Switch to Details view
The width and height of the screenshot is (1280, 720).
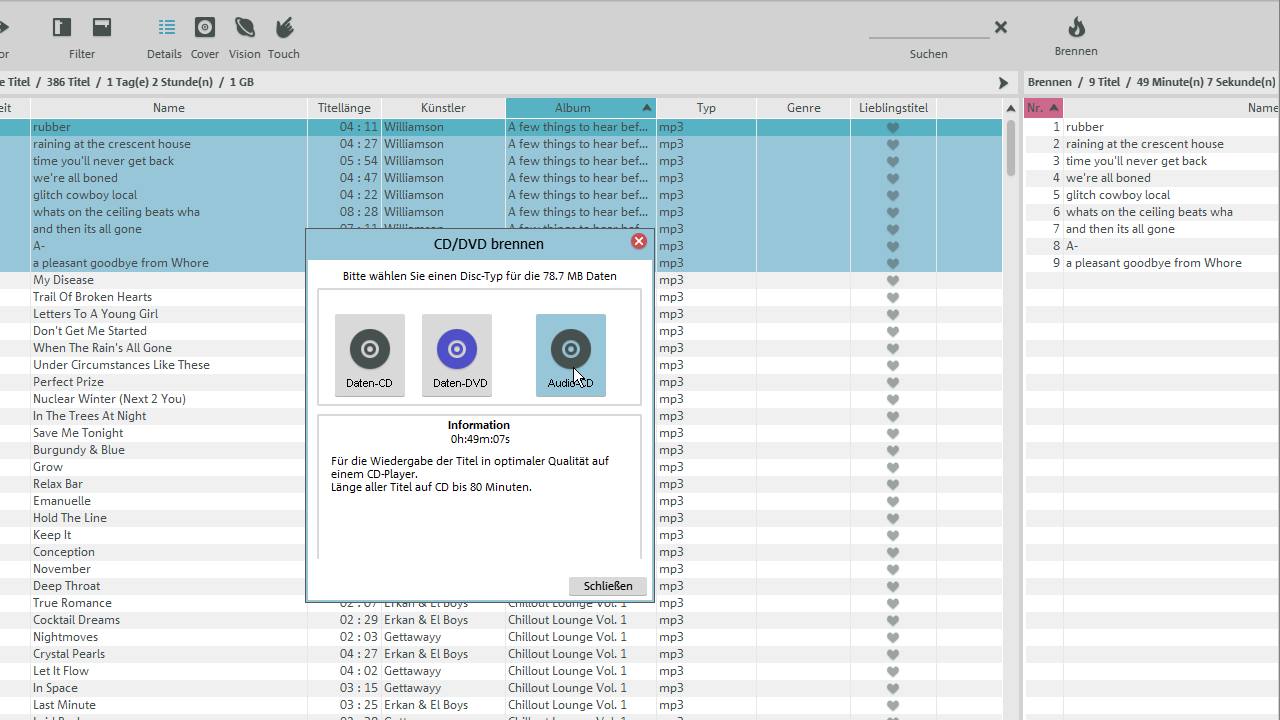coord(165,38)
